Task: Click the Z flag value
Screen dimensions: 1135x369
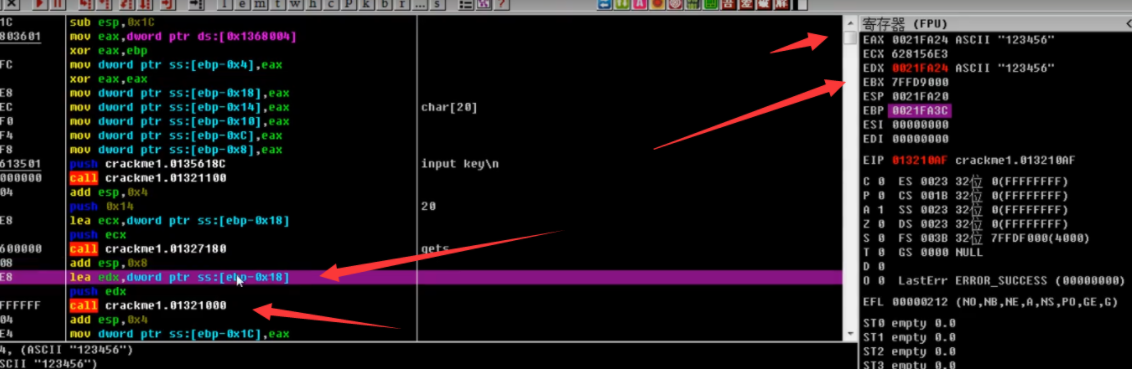Action: (x=882, y=224)
